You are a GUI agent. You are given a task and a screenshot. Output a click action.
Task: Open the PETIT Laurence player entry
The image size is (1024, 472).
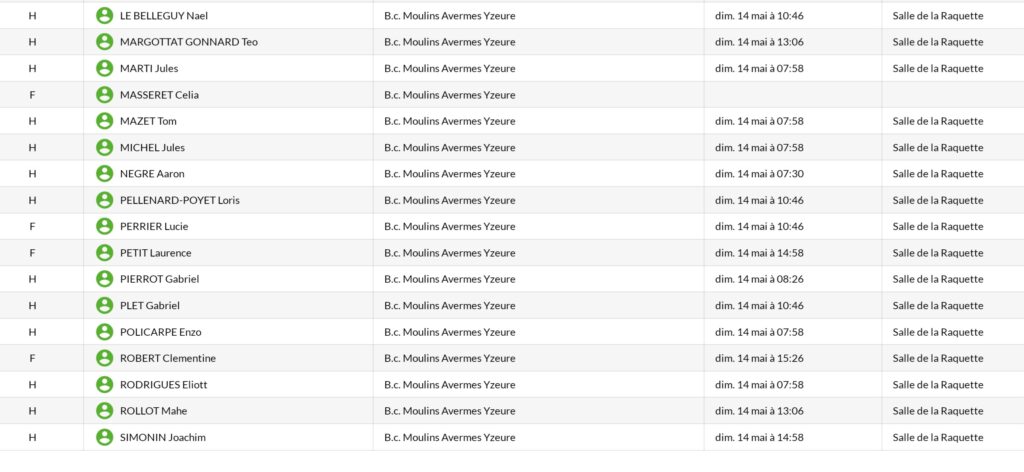pyautogui.click(x=155, y=253)
